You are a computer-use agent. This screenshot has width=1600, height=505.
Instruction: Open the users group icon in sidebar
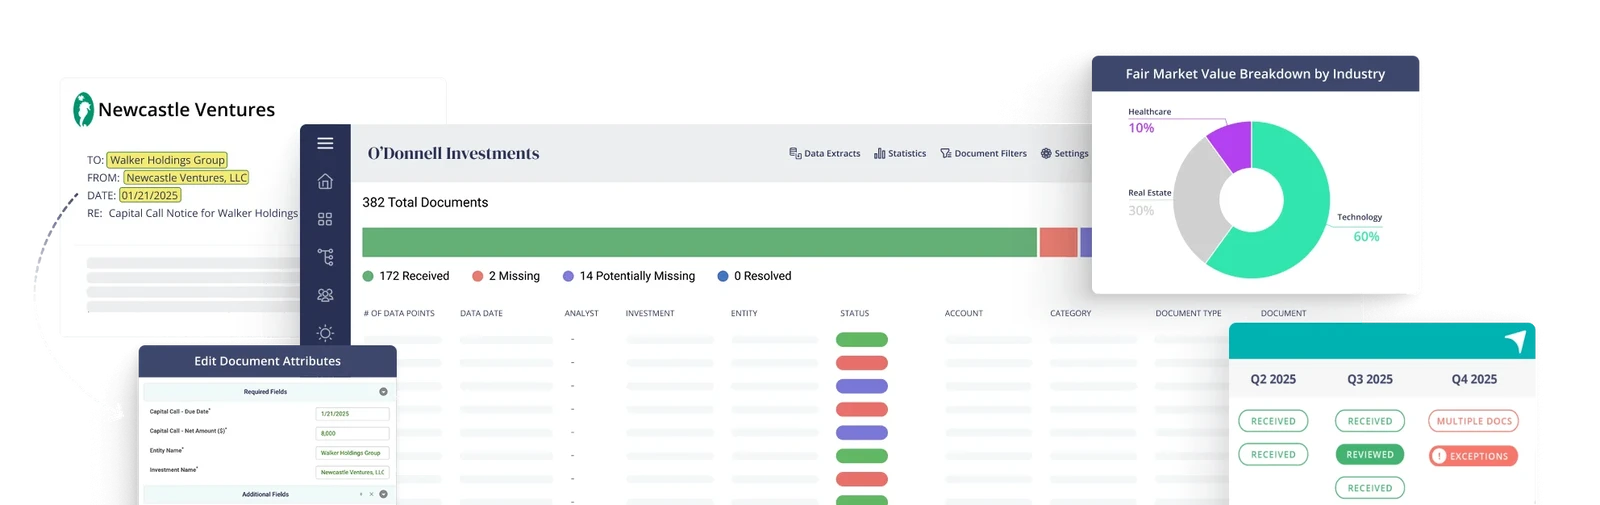pos(325,295)
